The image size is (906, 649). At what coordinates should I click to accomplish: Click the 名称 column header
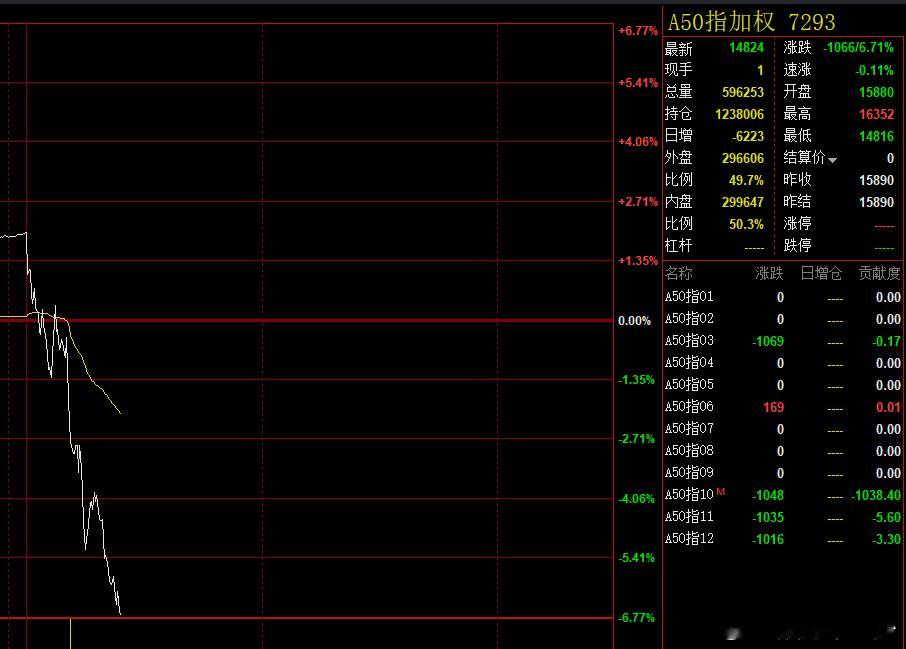pyautogui.click(x=678, y=273)
